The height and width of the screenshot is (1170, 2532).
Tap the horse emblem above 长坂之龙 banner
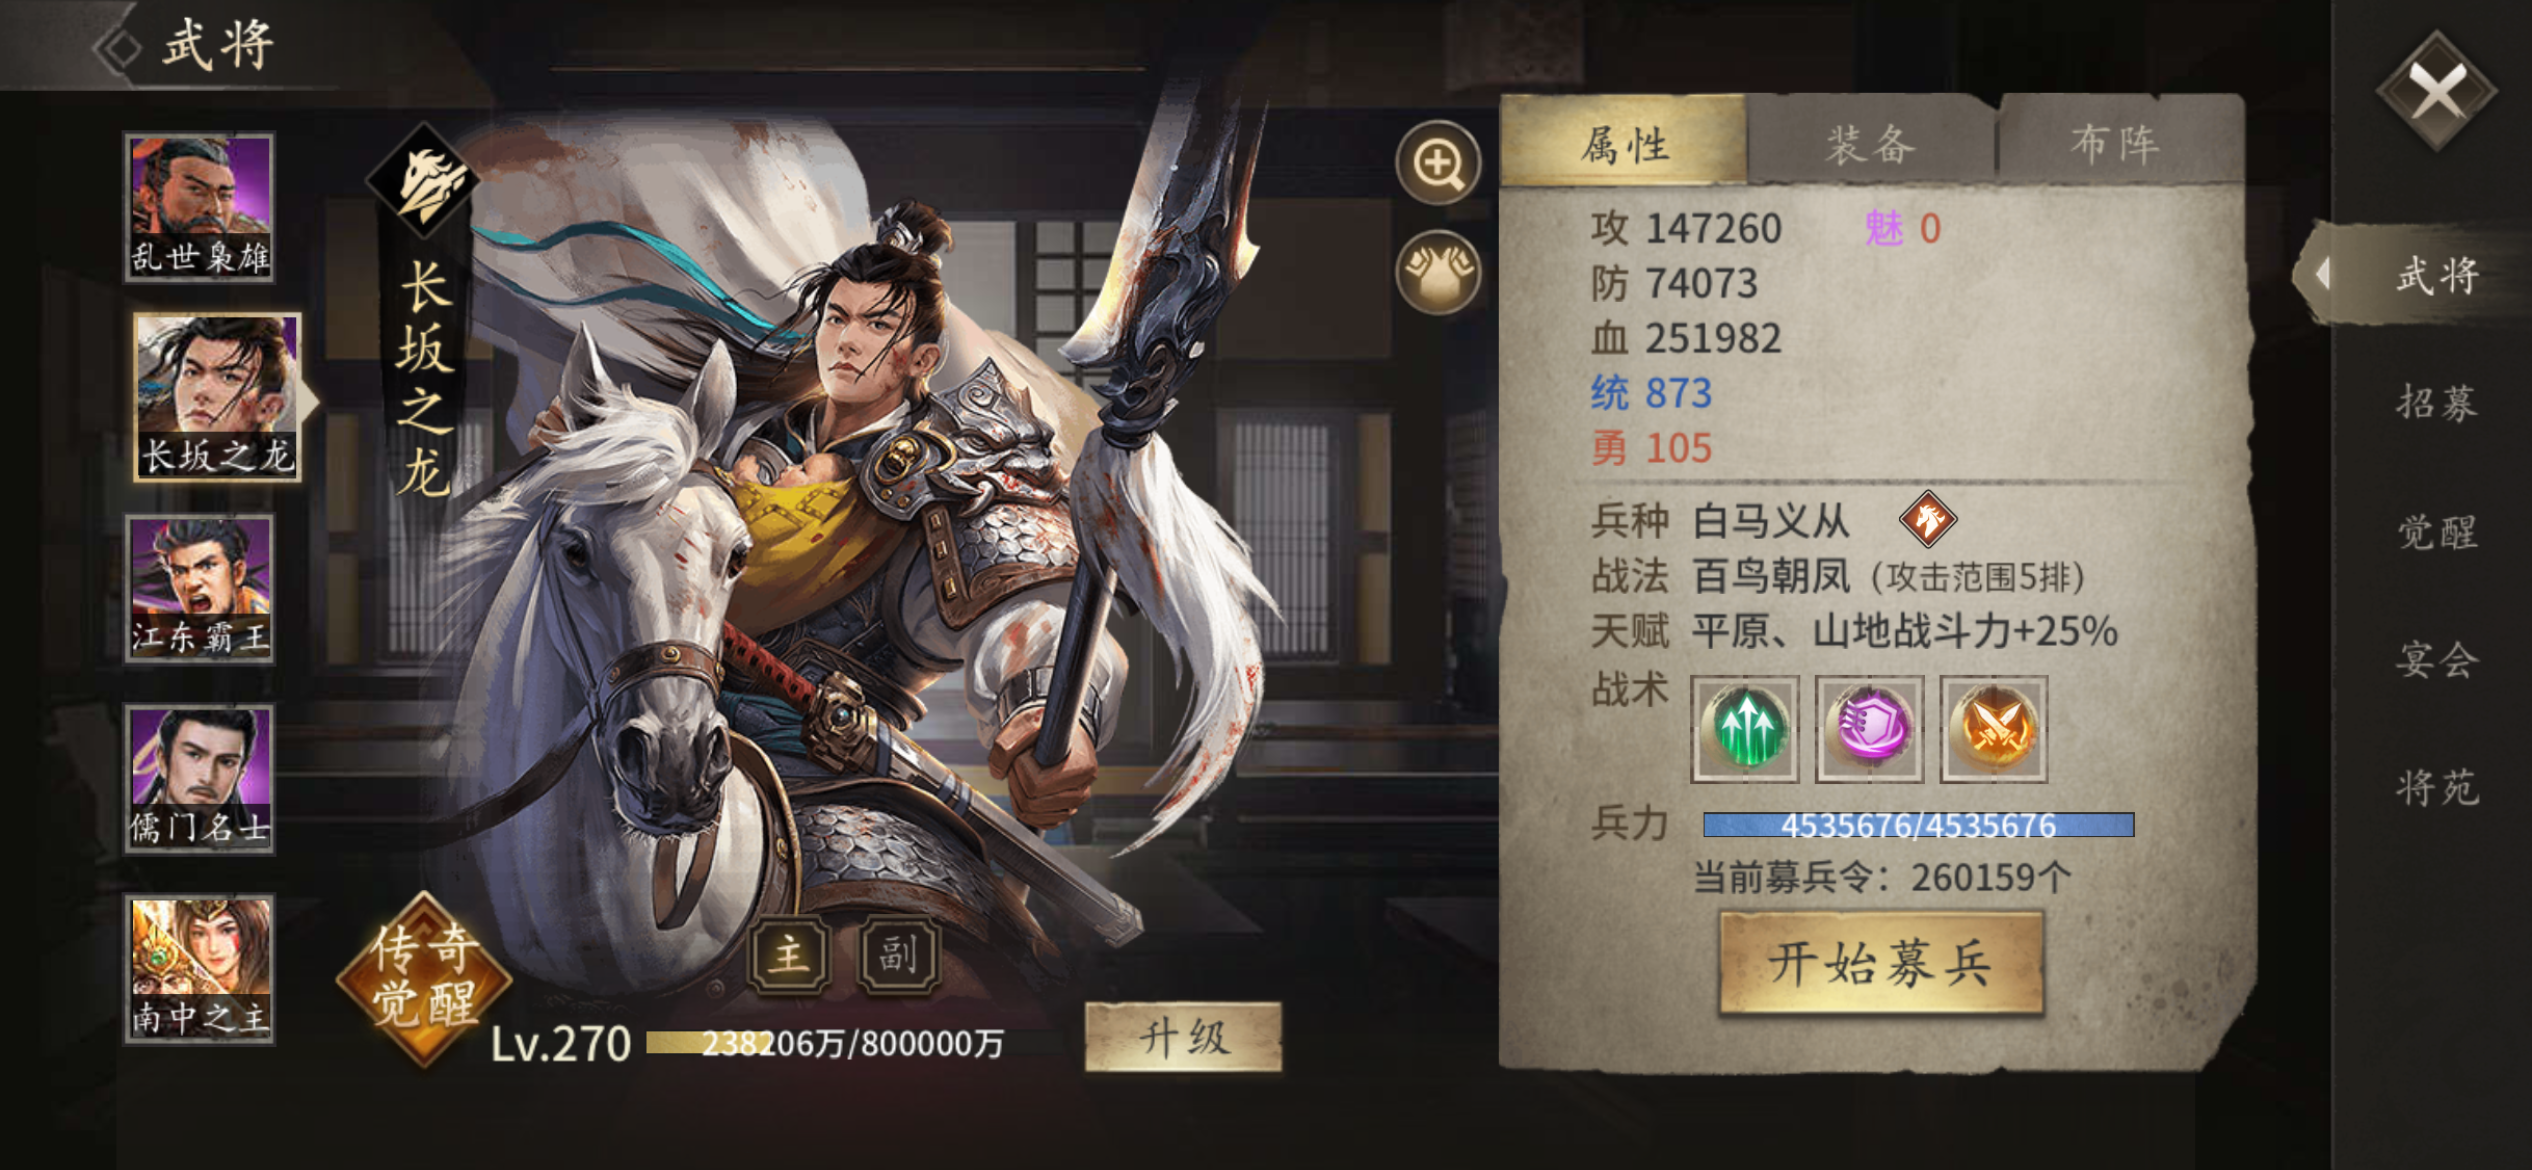423,182
